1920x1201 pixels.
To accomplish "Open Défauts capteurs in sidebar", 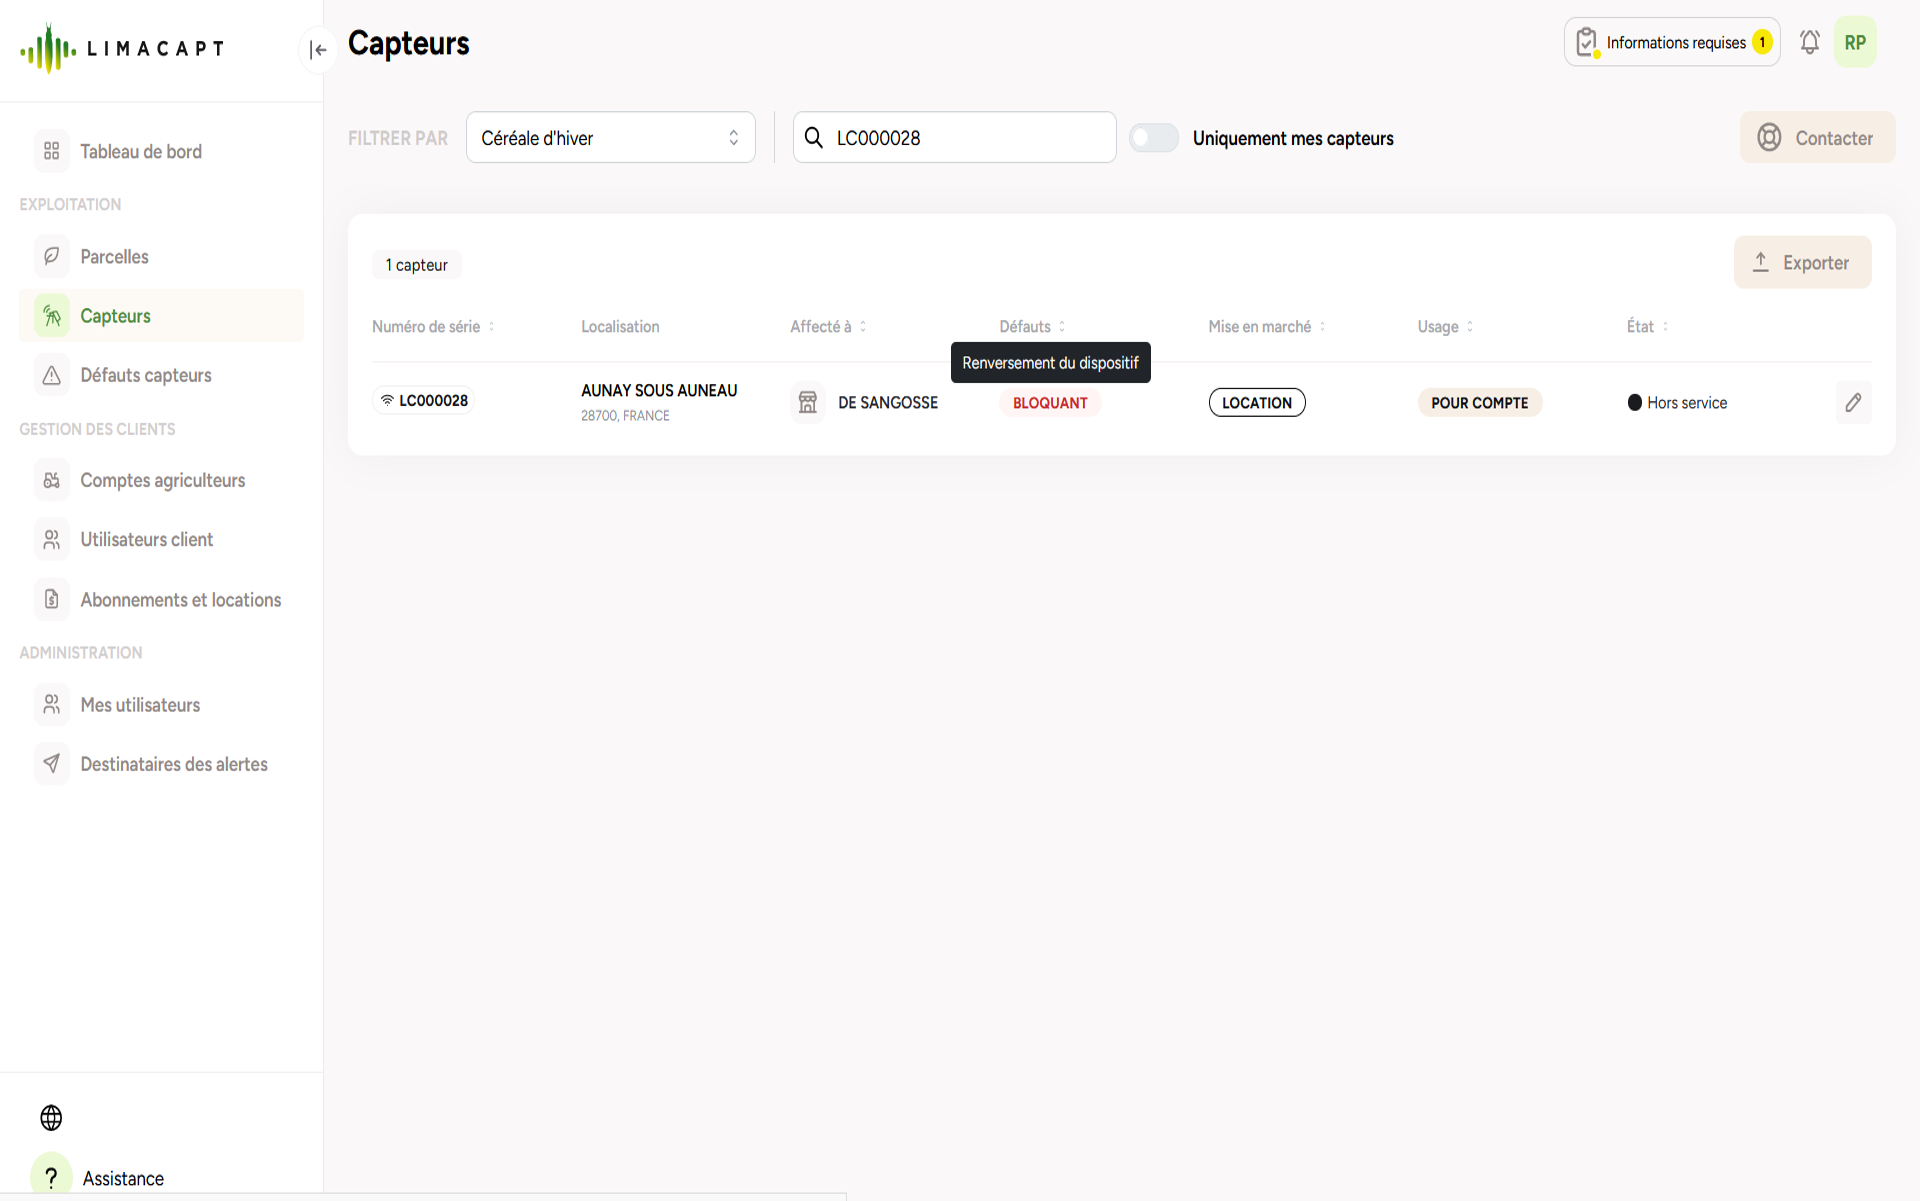I will 145,375.
